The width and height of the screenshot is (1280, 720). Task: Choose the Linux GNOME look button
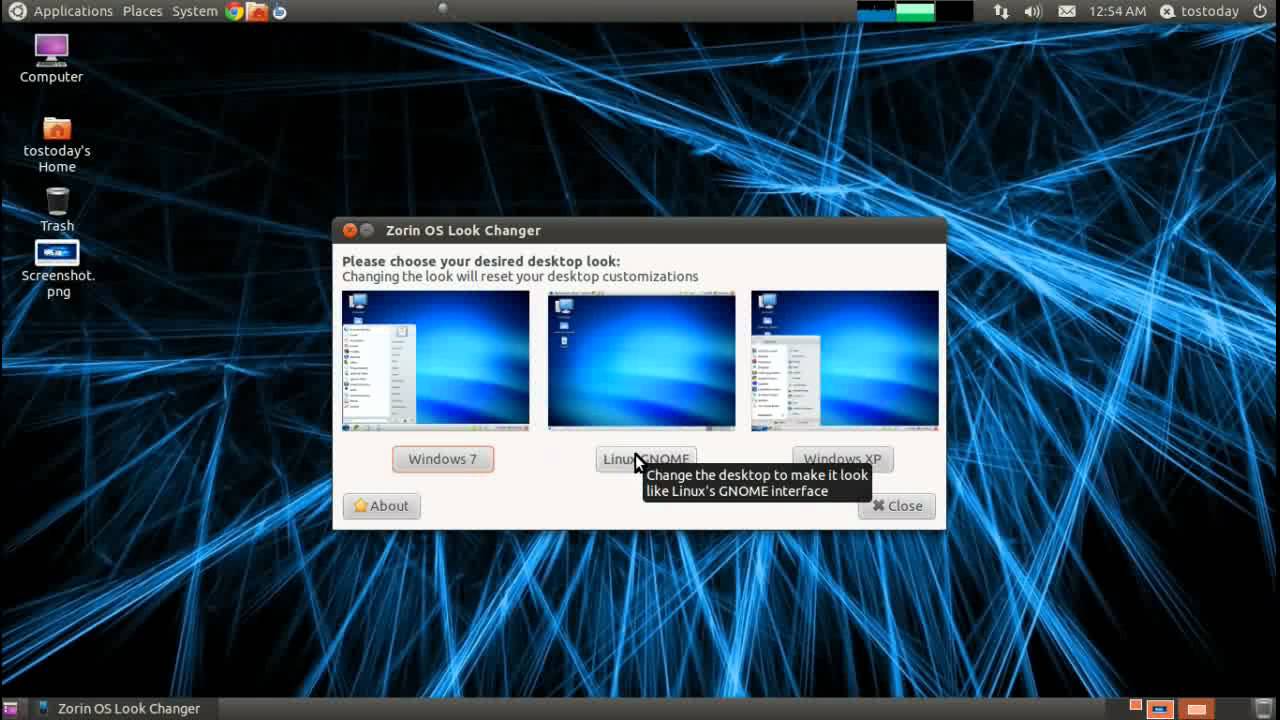646,459
